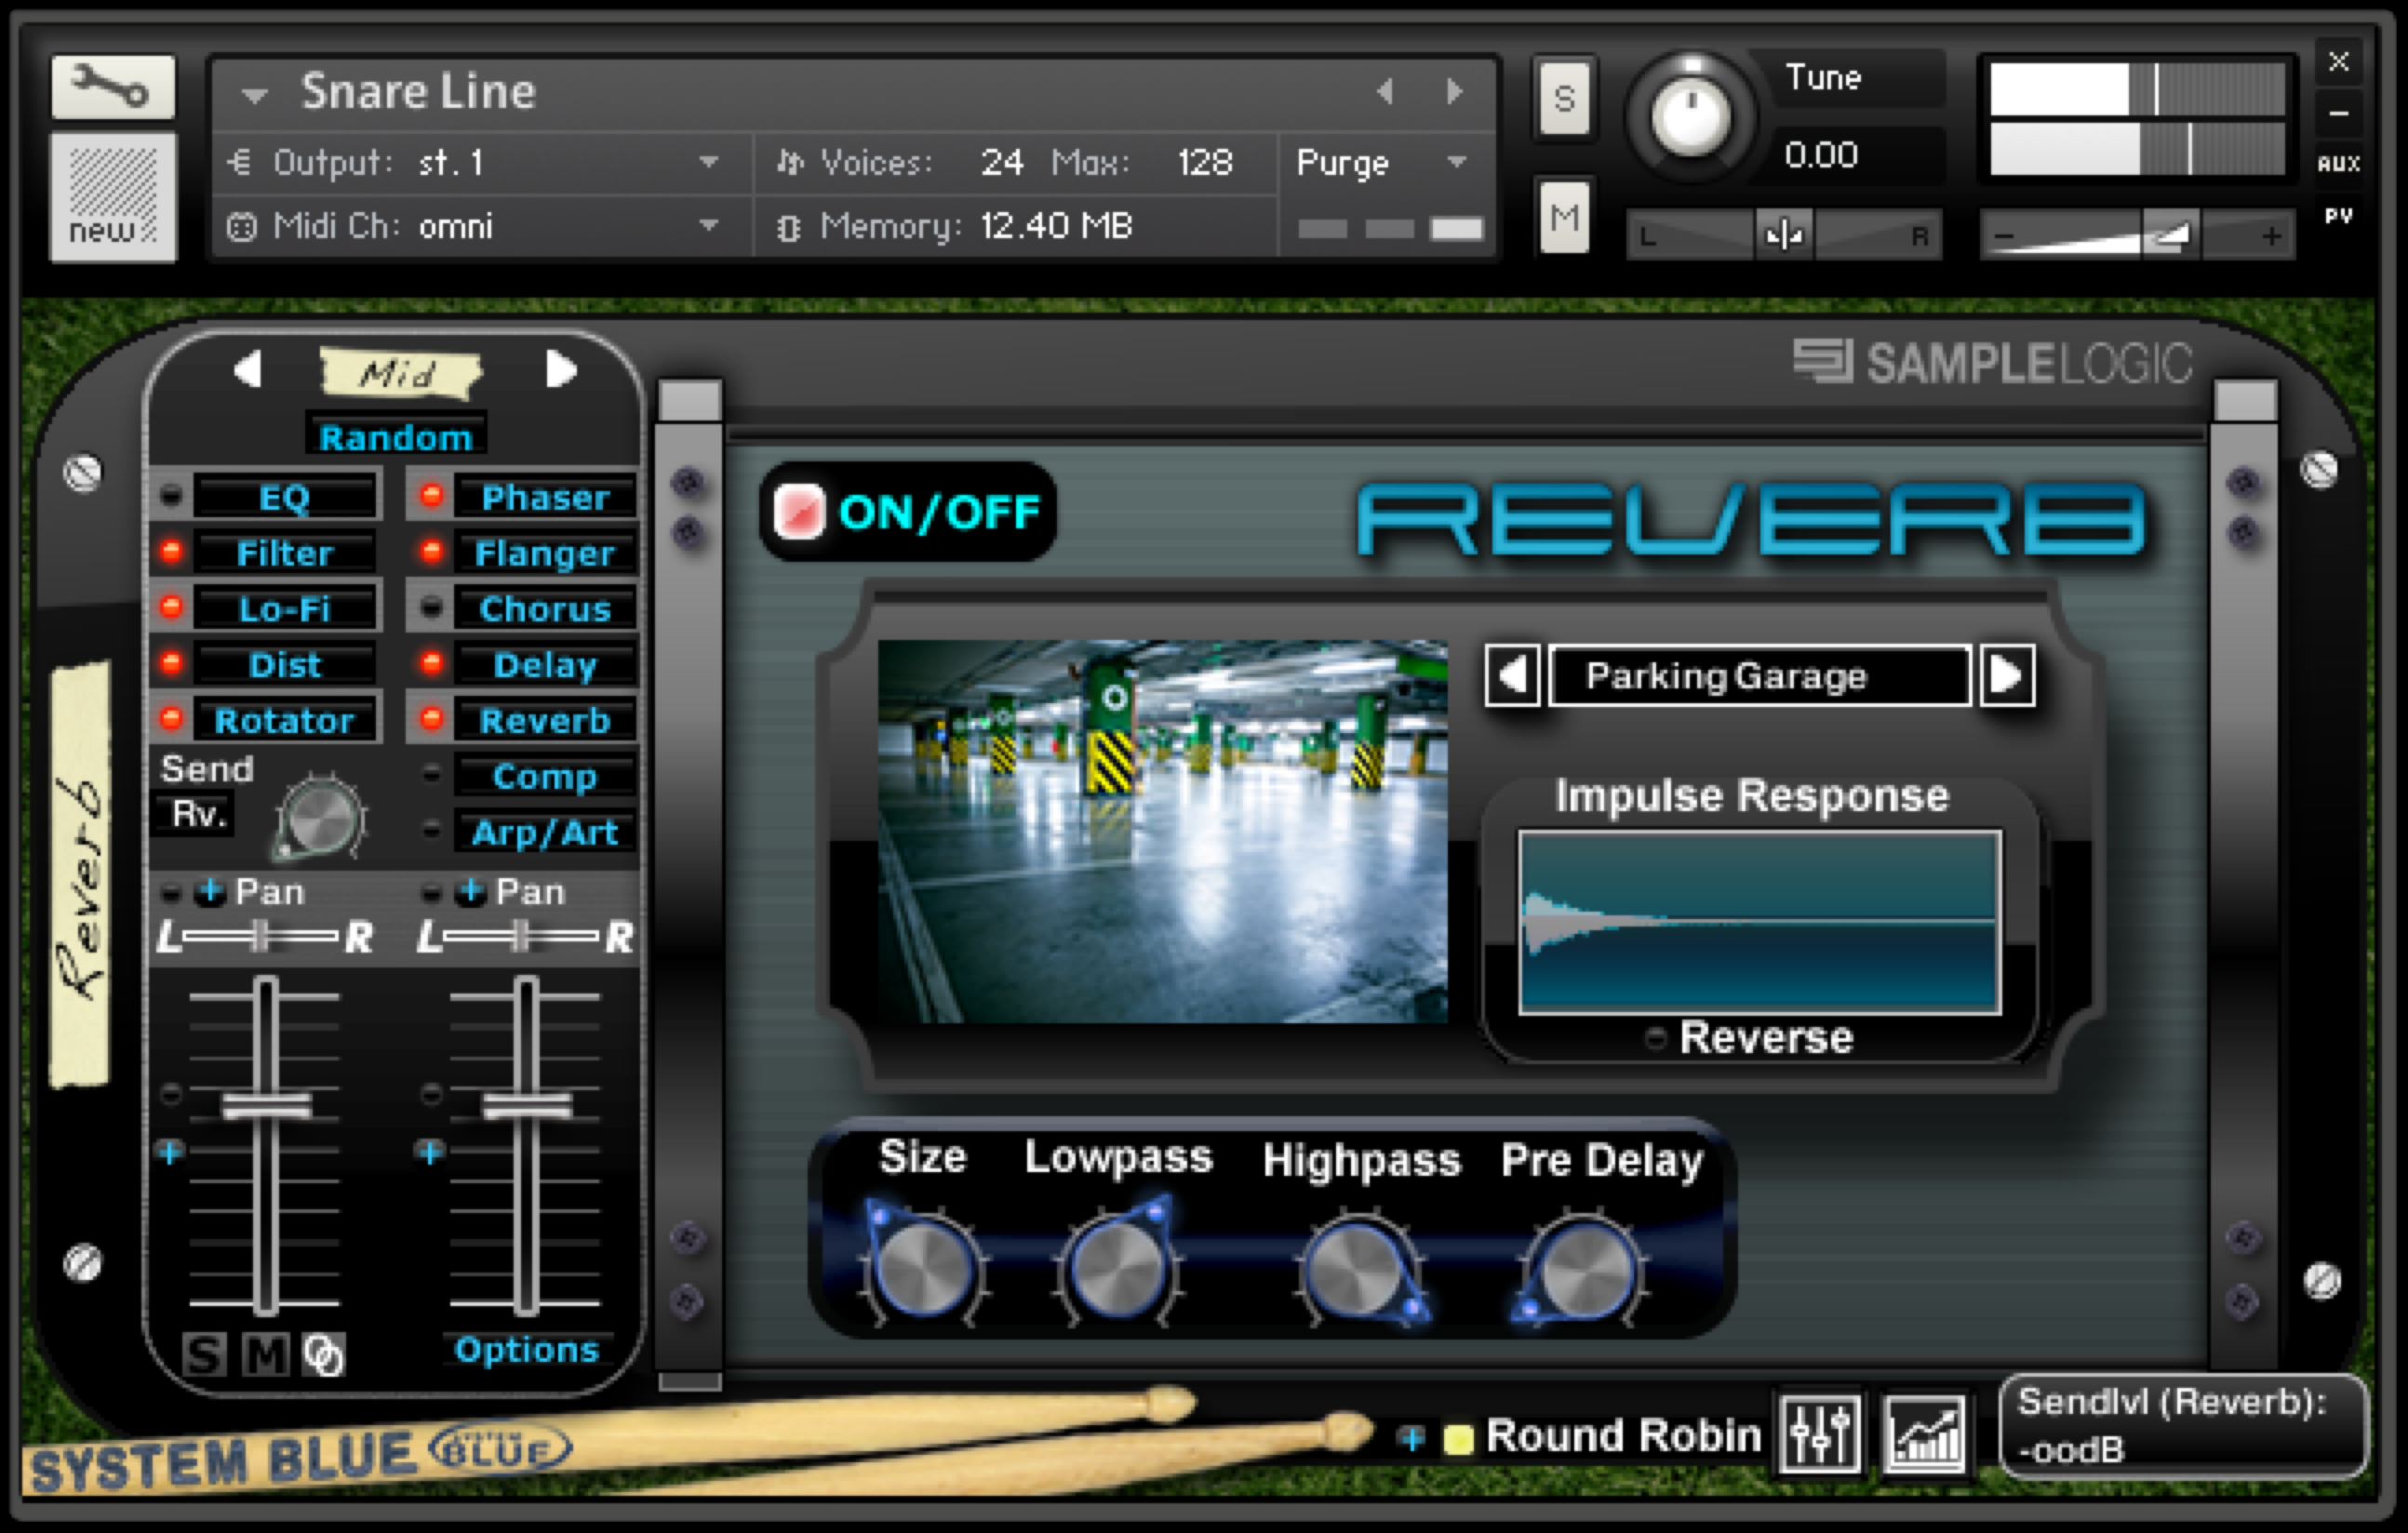Open the Delay effect tab
The image size is (2408, 1533).
coord(545,665)
